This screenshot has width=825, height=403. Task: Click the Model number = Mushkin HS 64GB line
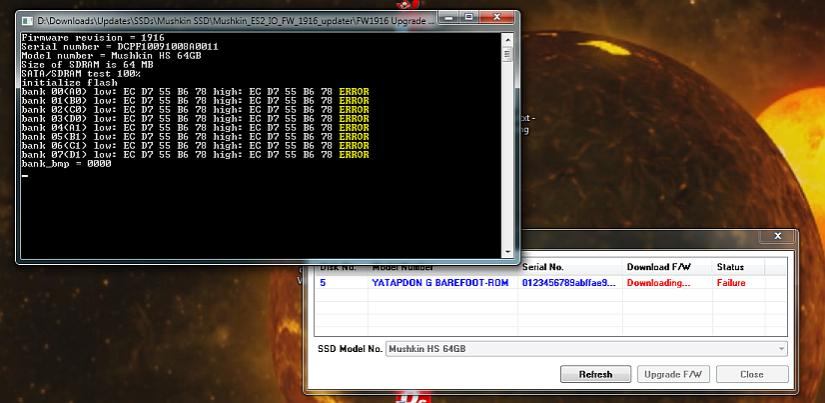[x=112, y=56]
